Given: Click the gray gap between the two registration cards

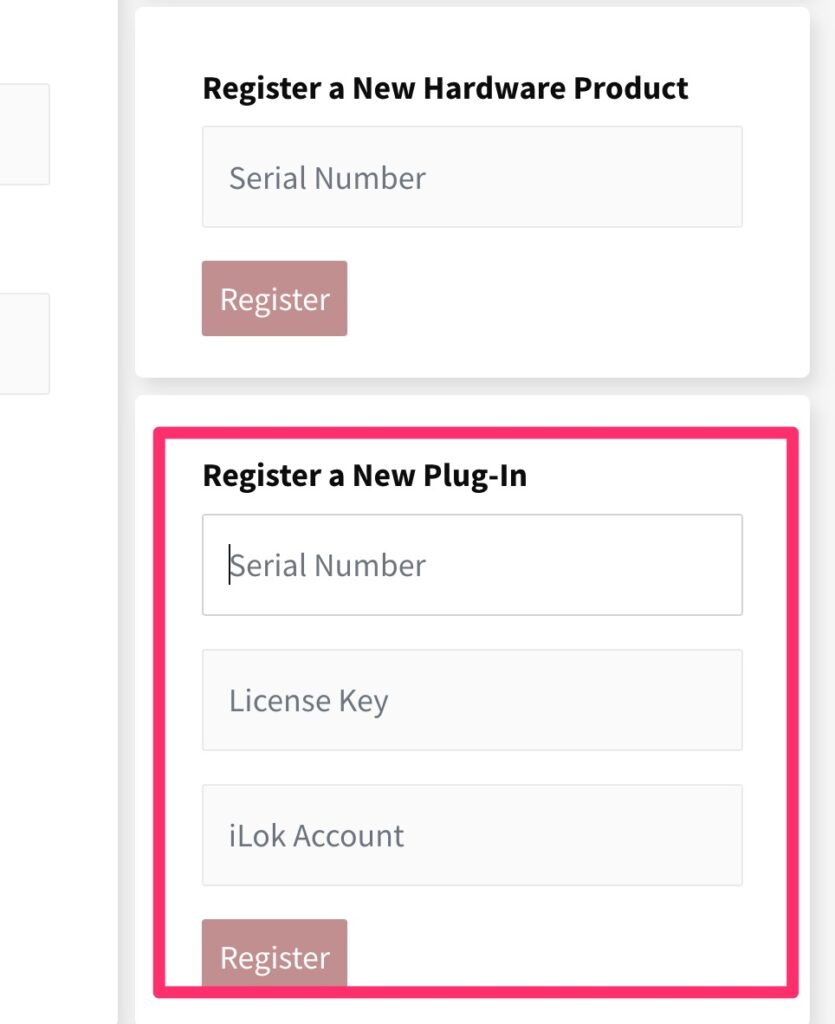Looking at the screenshot, I should coord(472,387).
